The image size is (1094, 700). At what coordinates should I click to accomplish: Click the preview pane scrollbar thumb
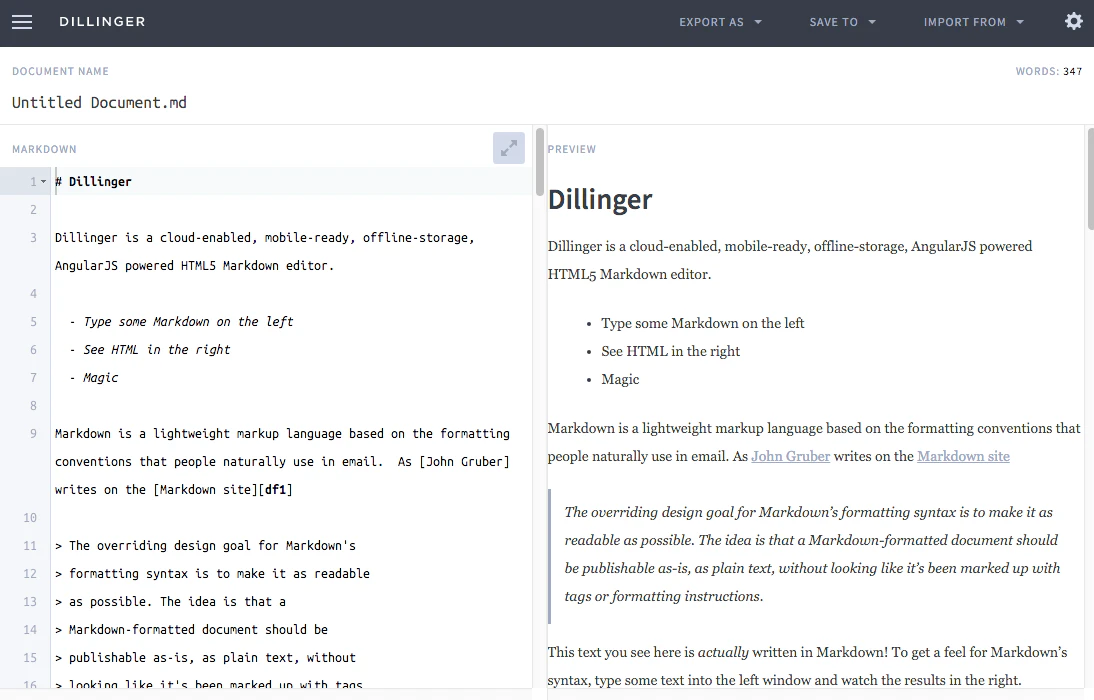1091,179
